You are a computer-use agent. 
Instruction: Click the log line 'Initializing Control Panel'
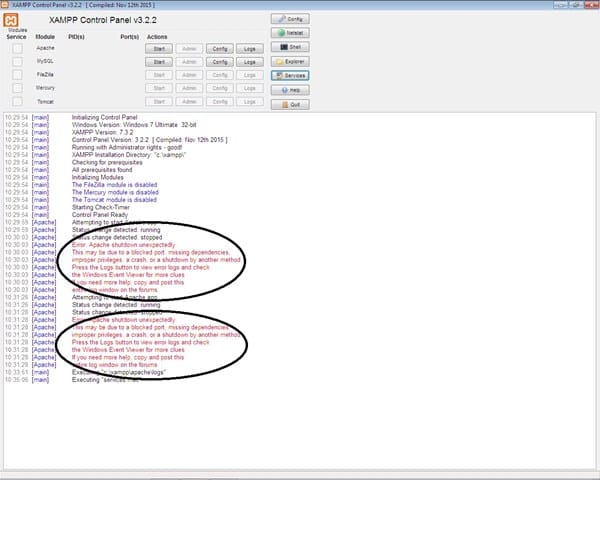click(x=104, y=117)
